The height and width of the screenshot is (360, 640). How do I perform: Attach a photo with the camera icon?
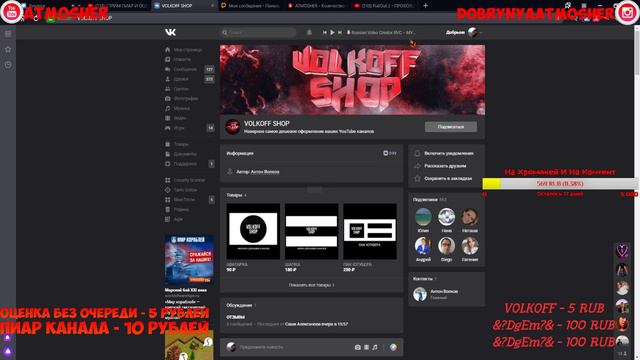[358, 347]
